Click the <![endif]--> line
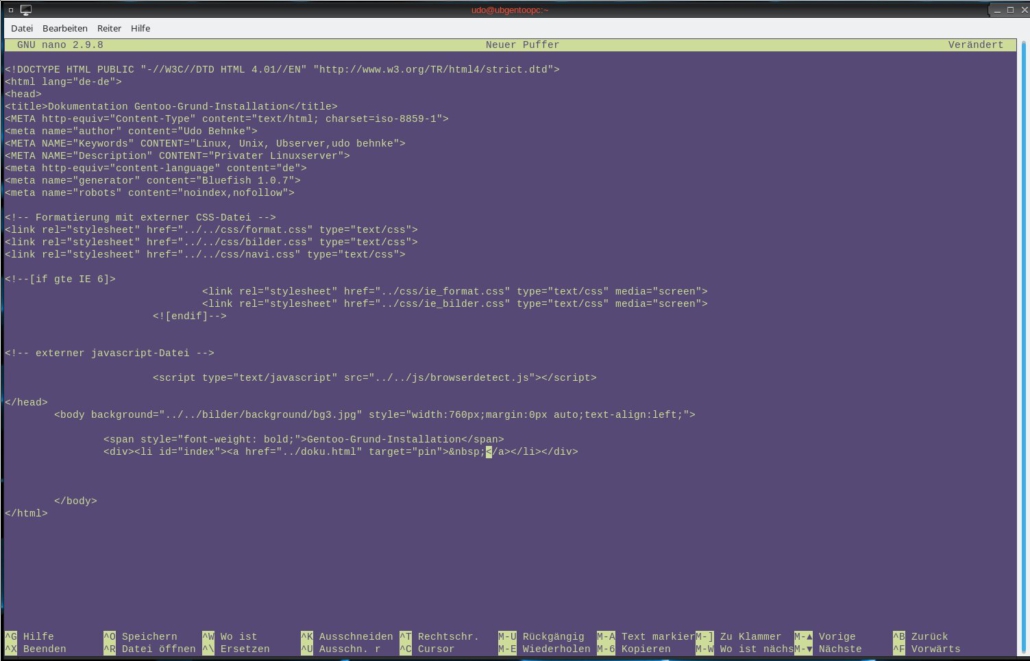The width and height of the screenshot is (1030, 661). pos(189,316)
